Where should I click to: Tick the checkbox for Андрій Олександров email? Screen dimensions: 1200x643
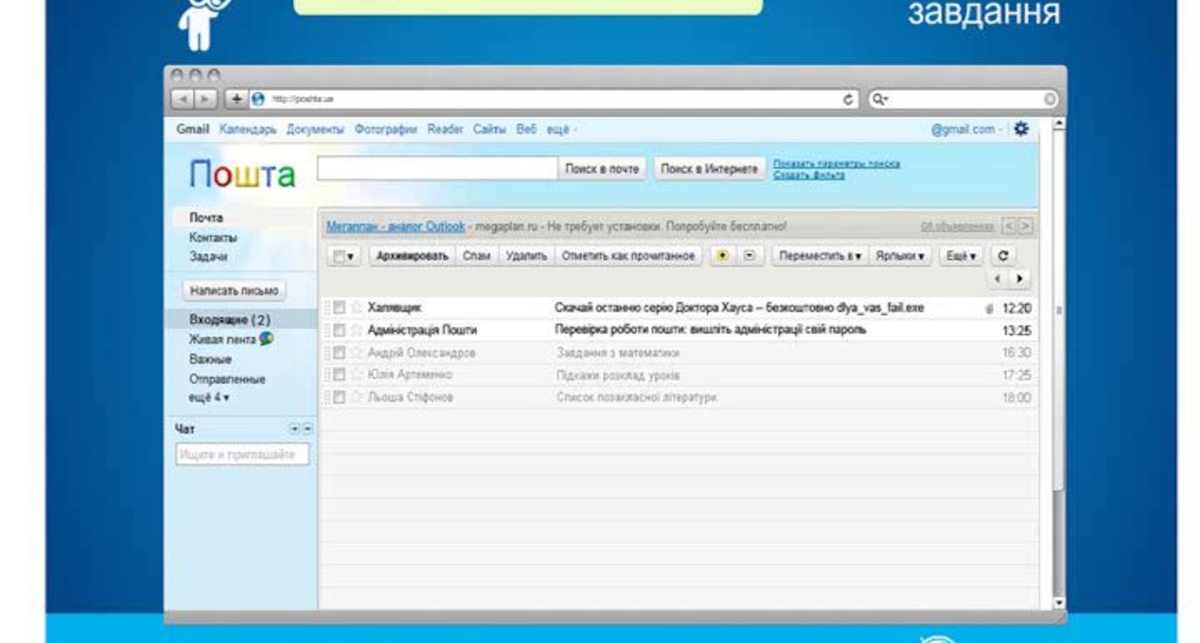click(339, 353)
